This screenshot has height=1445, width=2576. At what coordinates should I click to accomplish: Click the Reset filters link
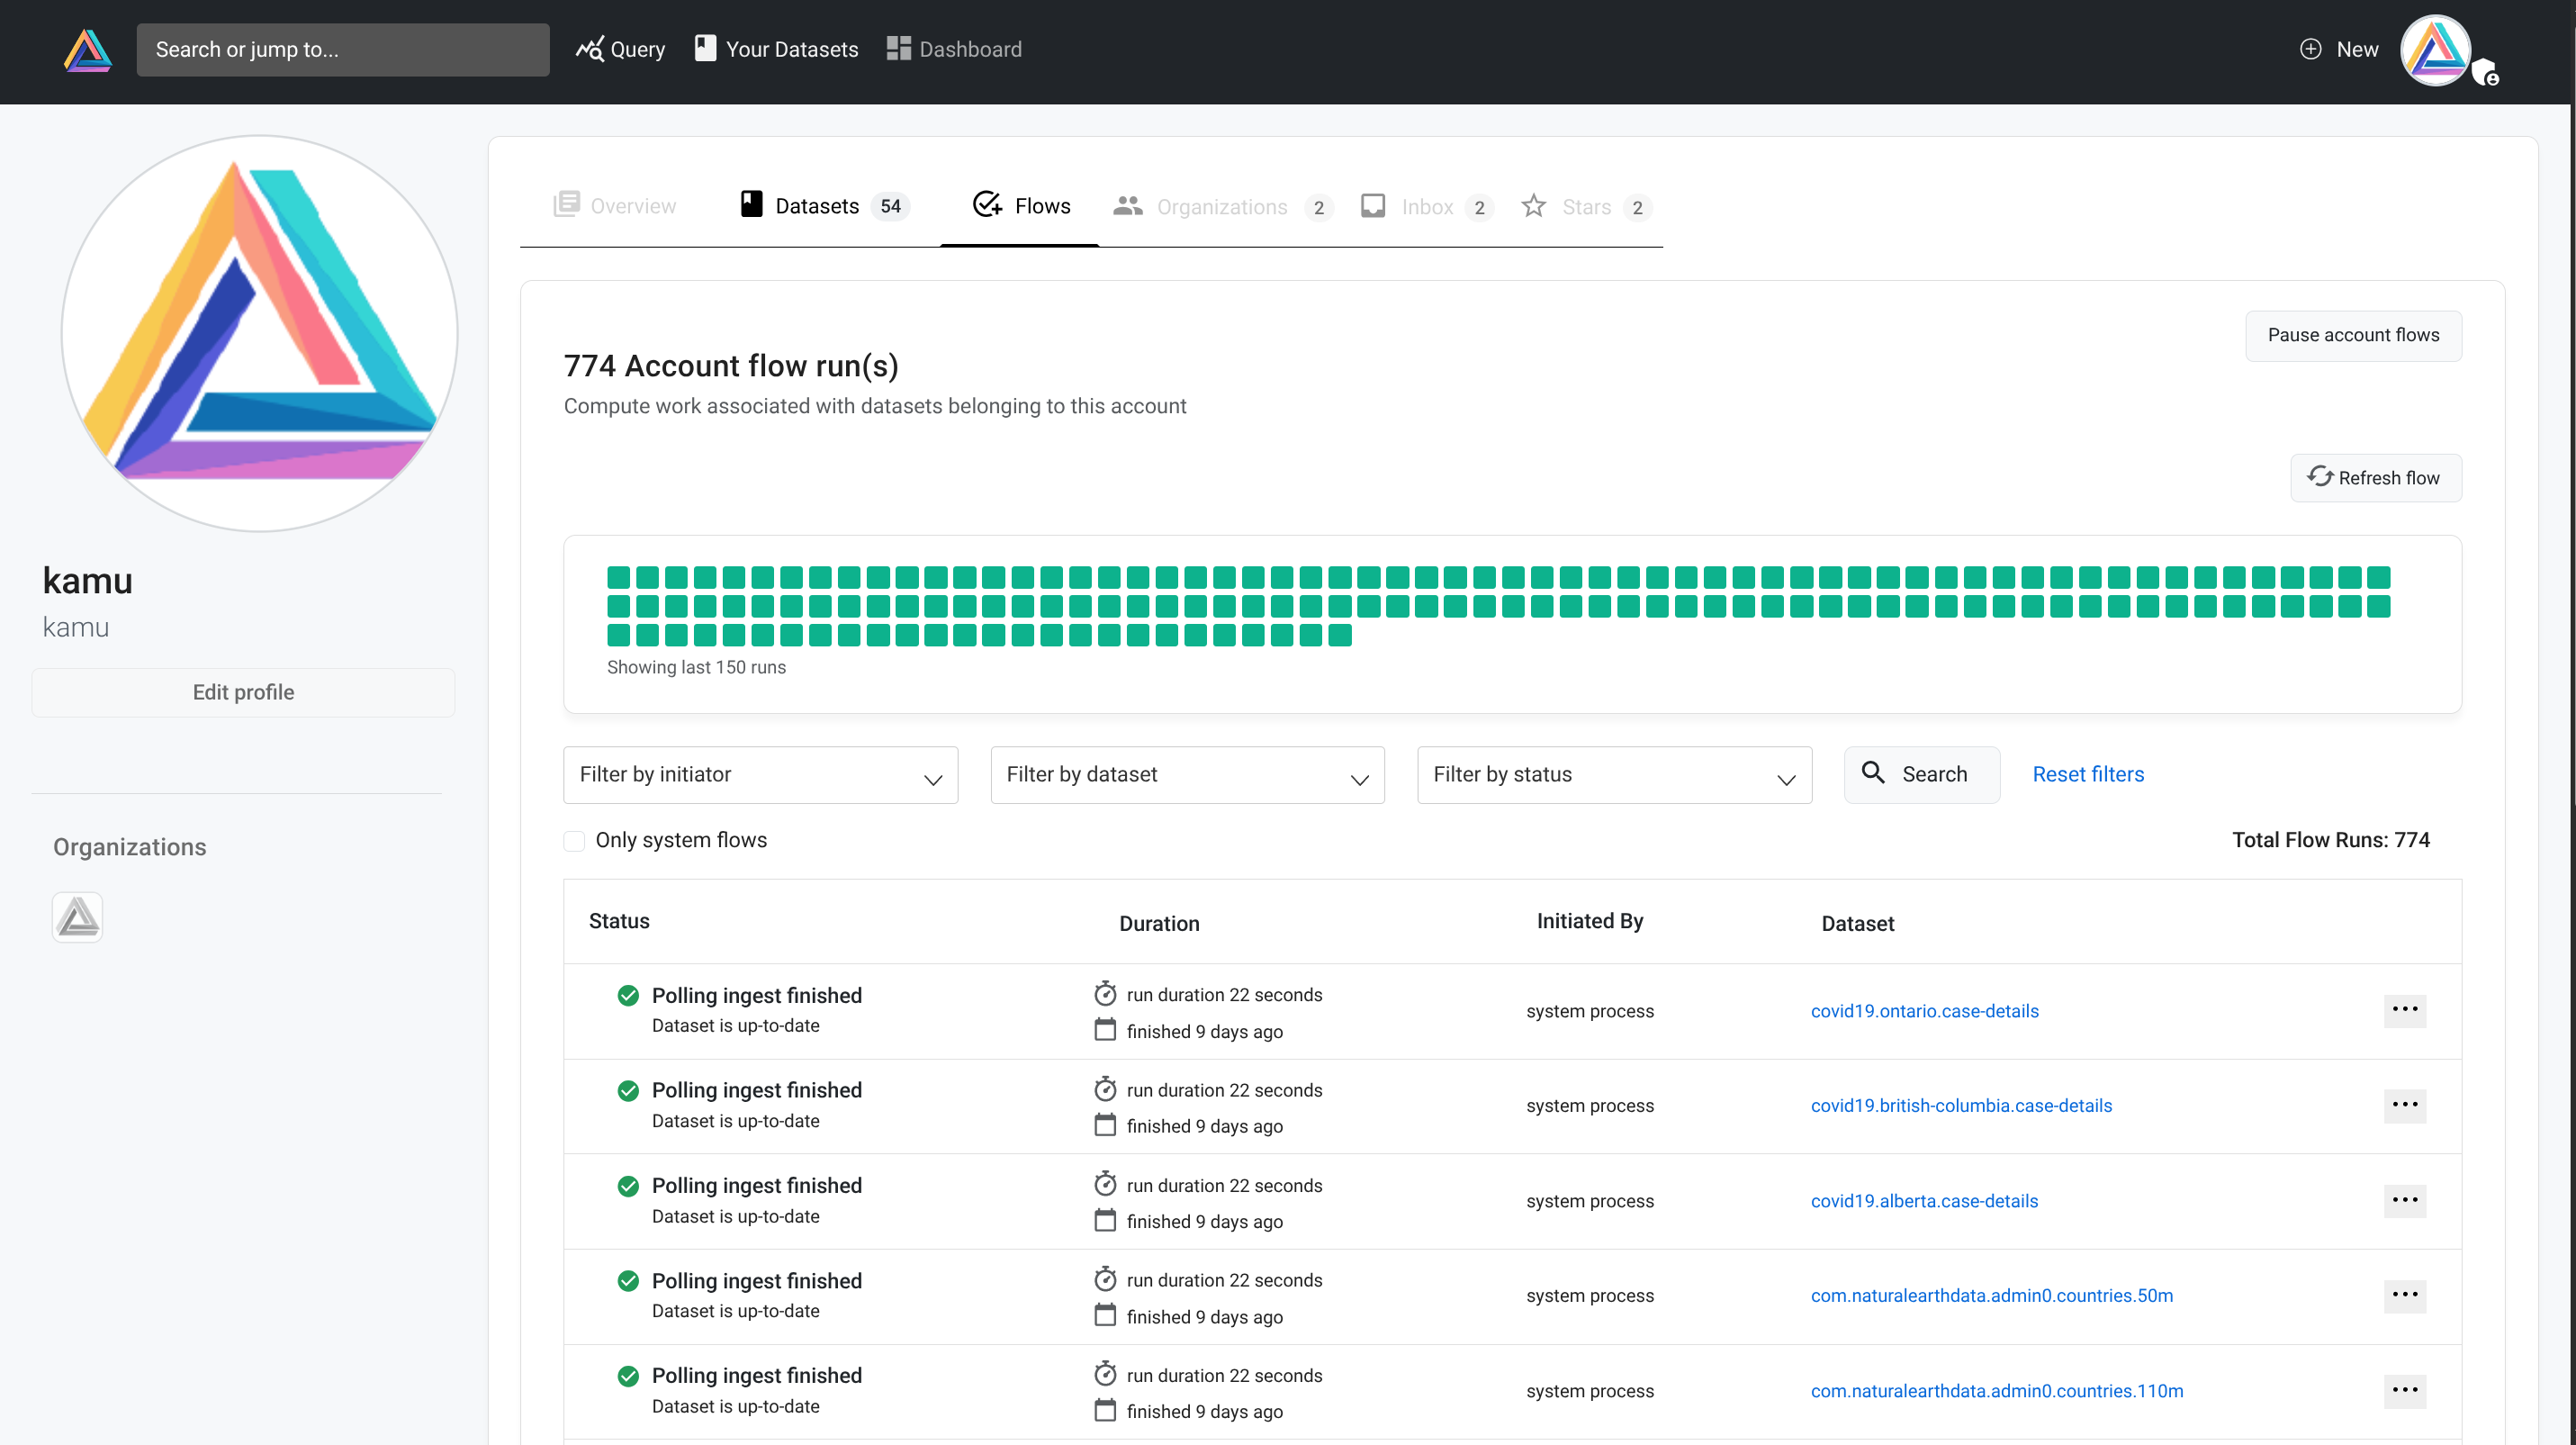[x=2088, y=774]
